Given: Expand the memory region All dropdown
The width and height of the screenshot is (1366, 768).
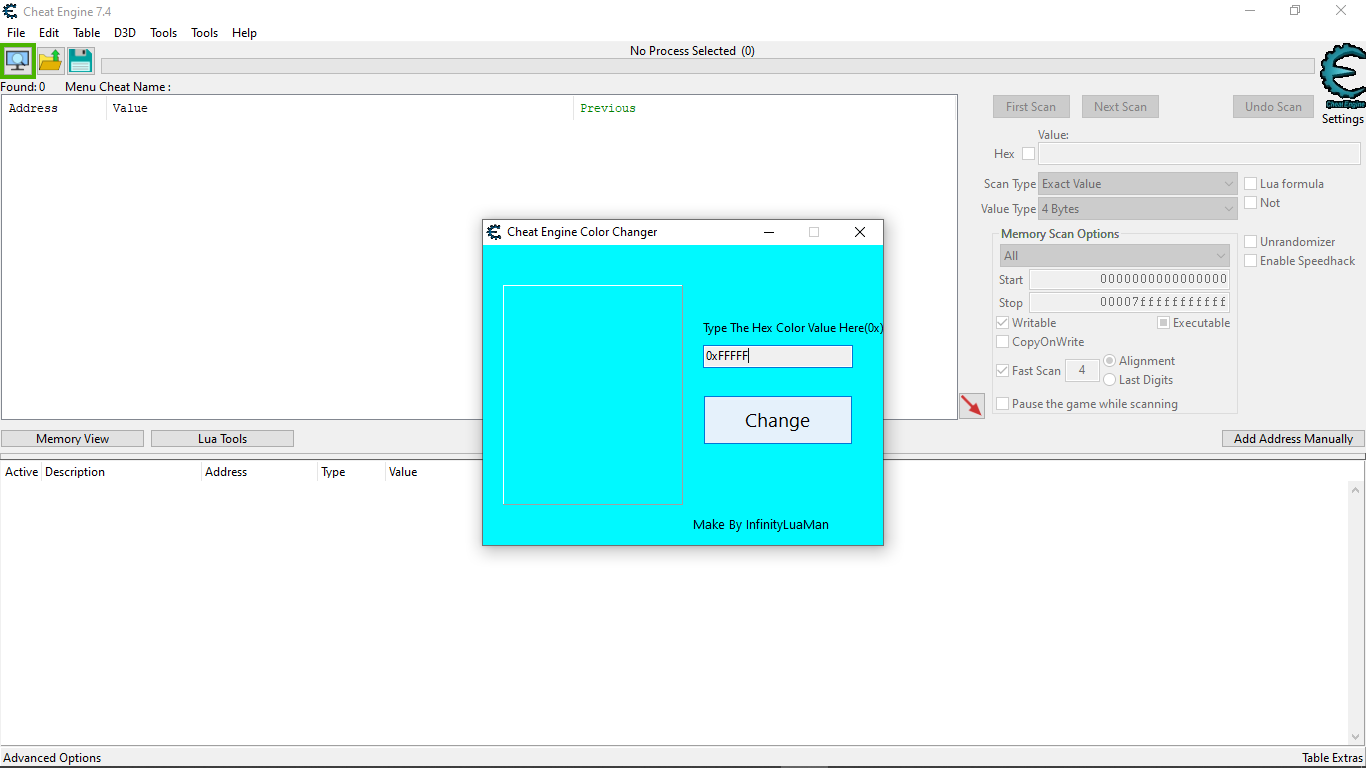Looking at the screenshot, I should [x=1114, y=256].
